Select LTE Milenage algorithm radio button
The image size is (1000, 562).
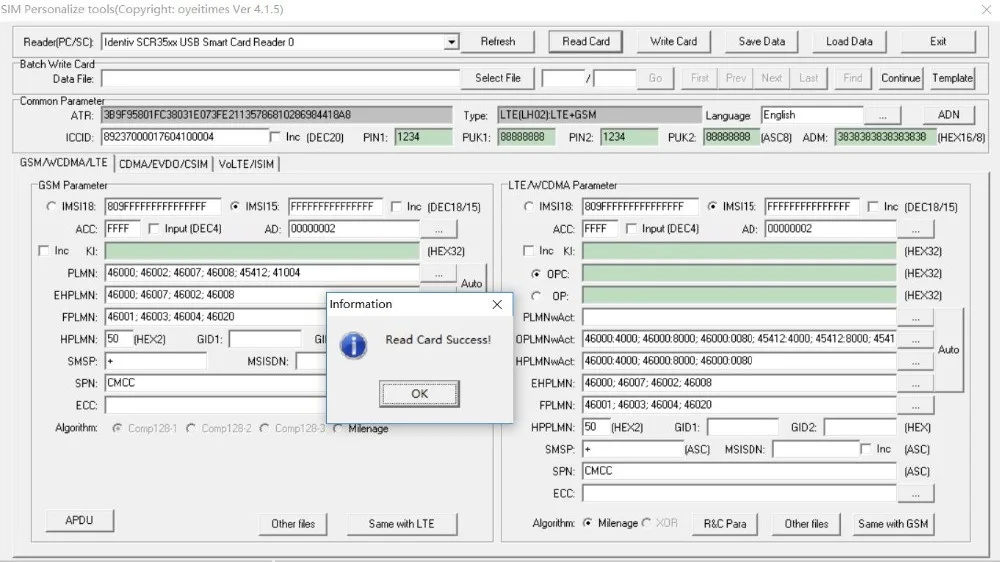587,523
